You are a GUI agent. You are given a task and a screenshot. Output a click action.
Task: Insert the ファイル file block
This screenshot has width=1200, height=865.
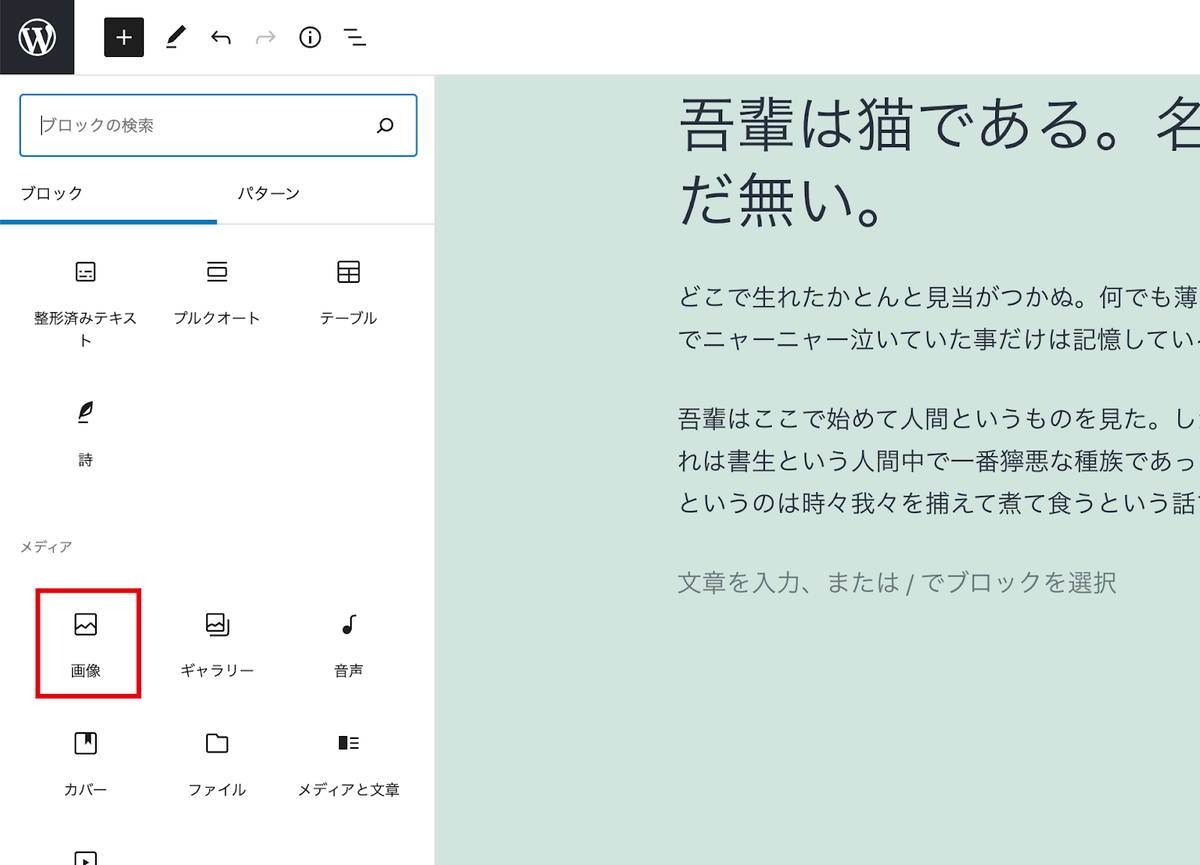click(217, 763)
